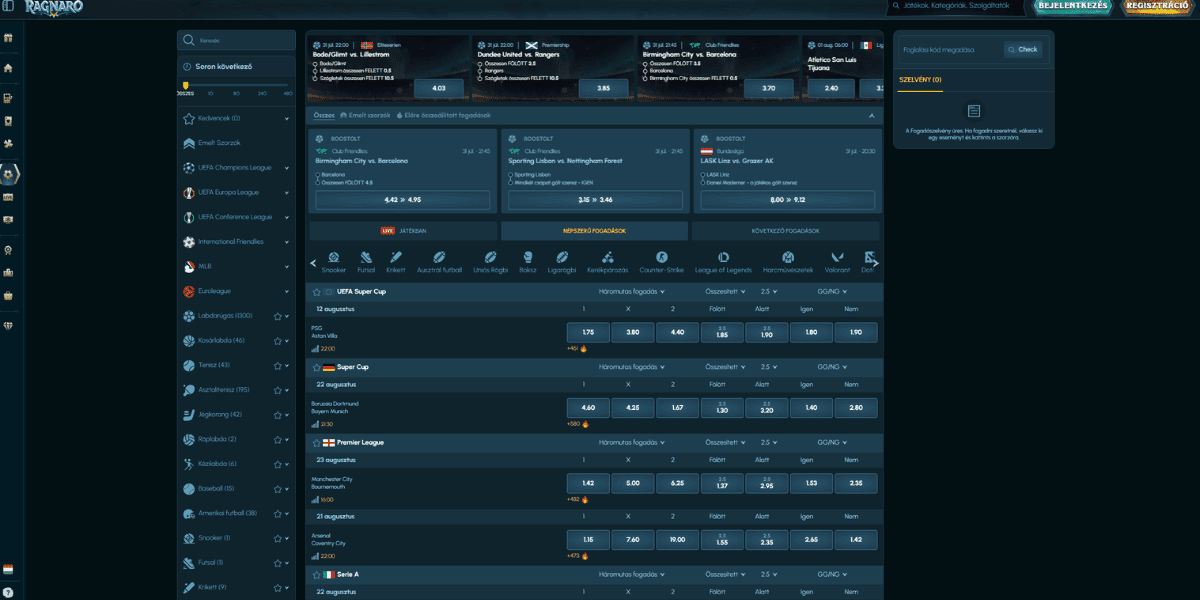This screenshot has height=600, width=1200.
Task: Click the Hungarian flag language icon
Action: point(8,568)
